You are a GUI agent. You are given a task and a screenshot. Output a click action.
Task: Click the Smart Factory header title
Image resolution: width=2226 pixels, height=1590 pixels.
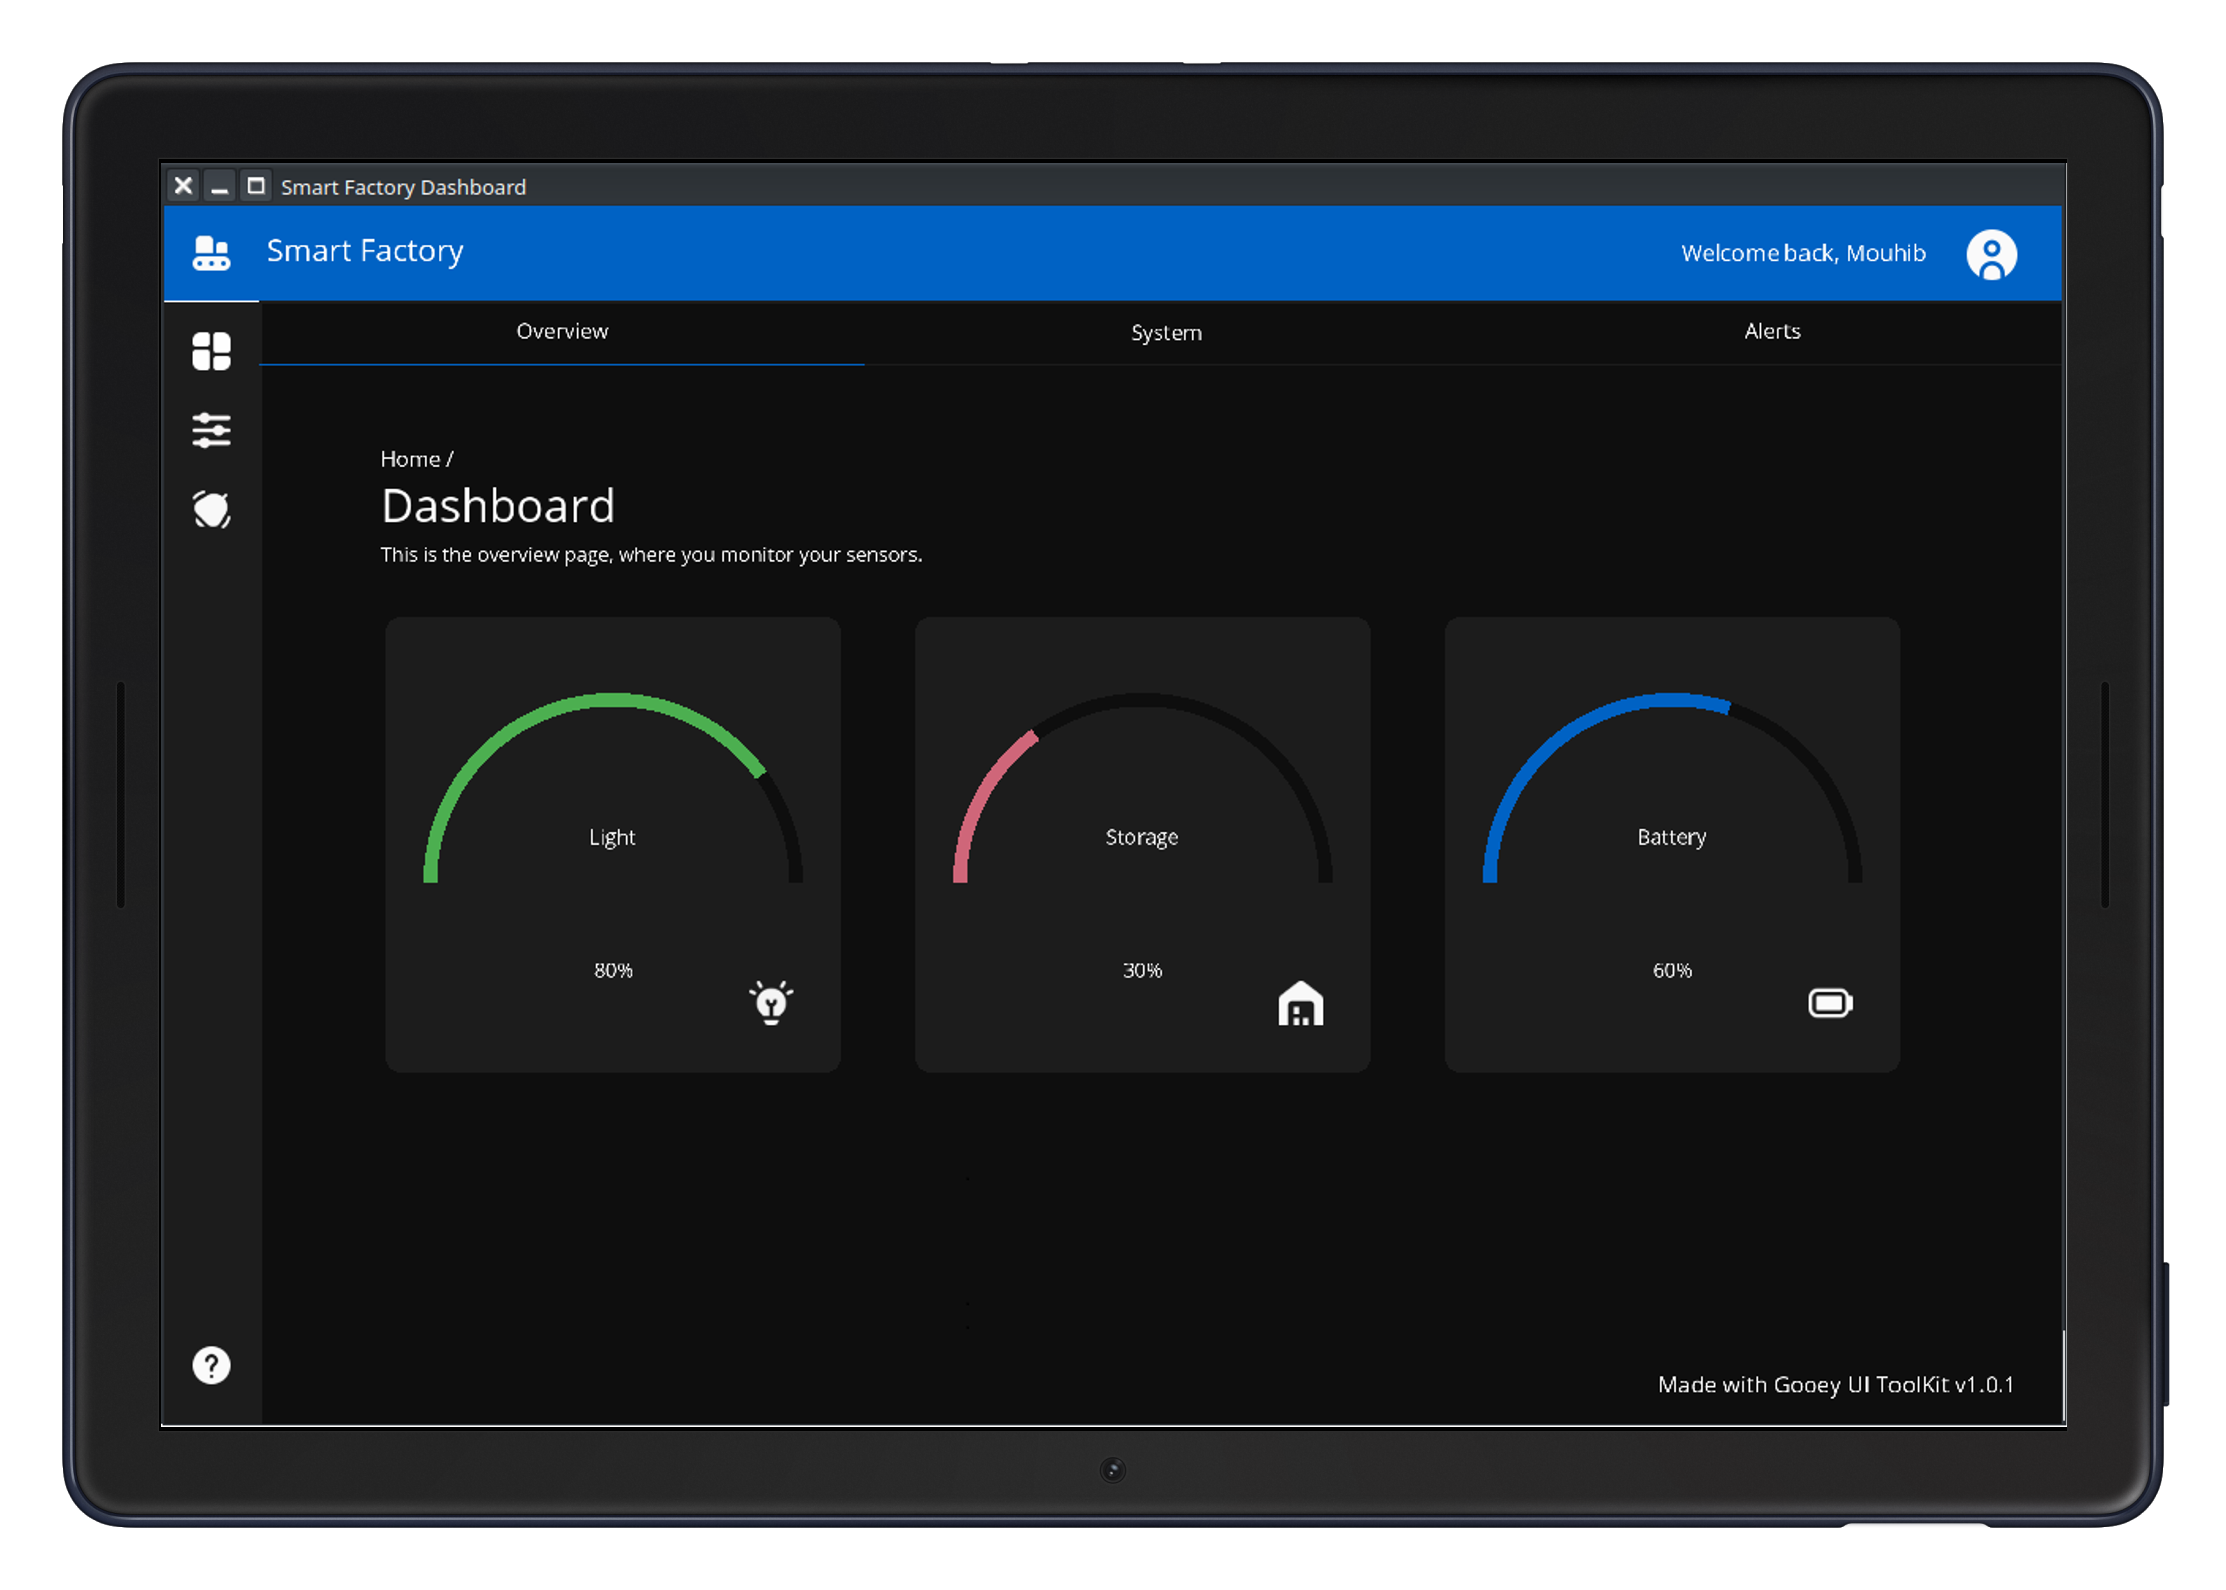click(x=365, y=251)
